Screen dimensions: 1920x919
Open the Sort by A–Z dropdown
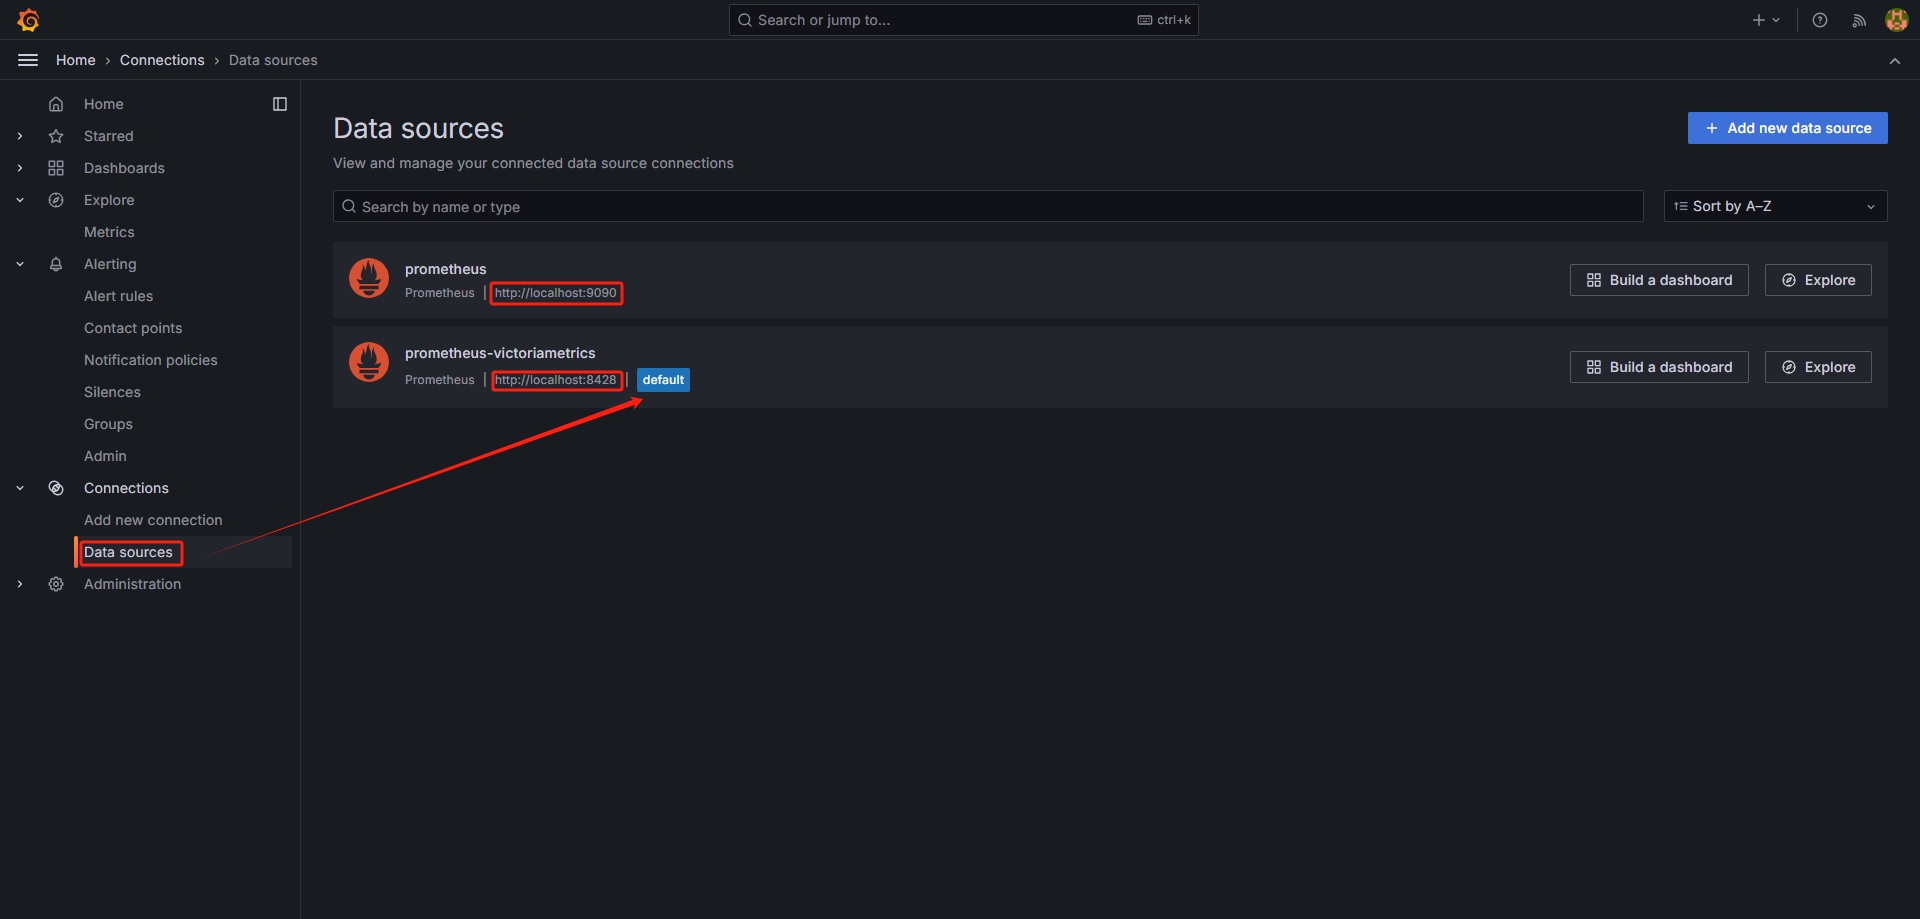point(1775,206)
